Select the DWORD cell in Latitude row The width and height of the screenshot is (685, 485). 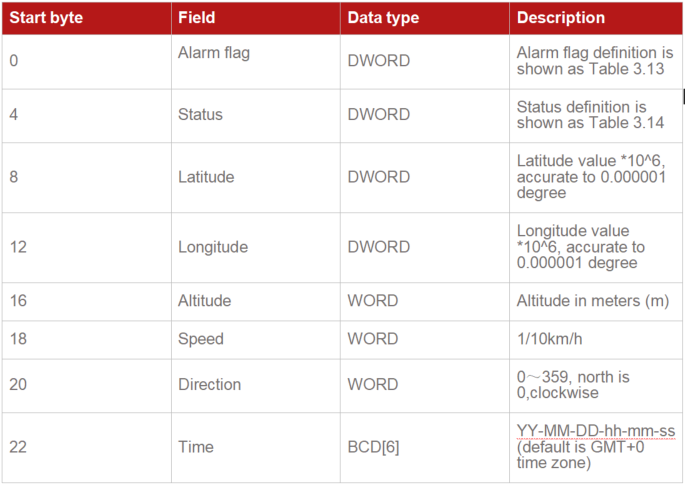pos(378,177)
